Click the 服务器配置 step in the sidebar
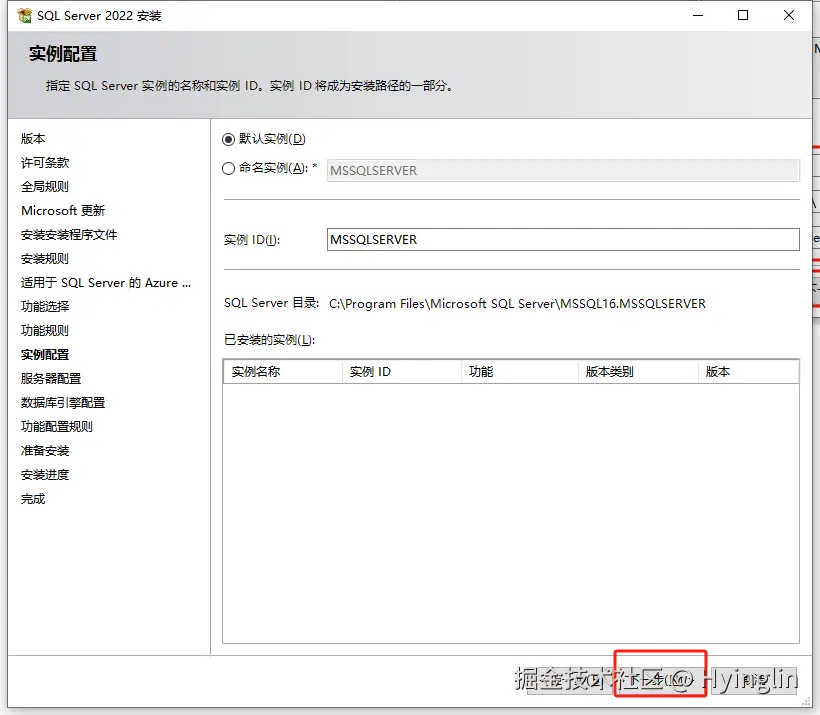Screen dimensions: 820x715 (x=51, y=379)
